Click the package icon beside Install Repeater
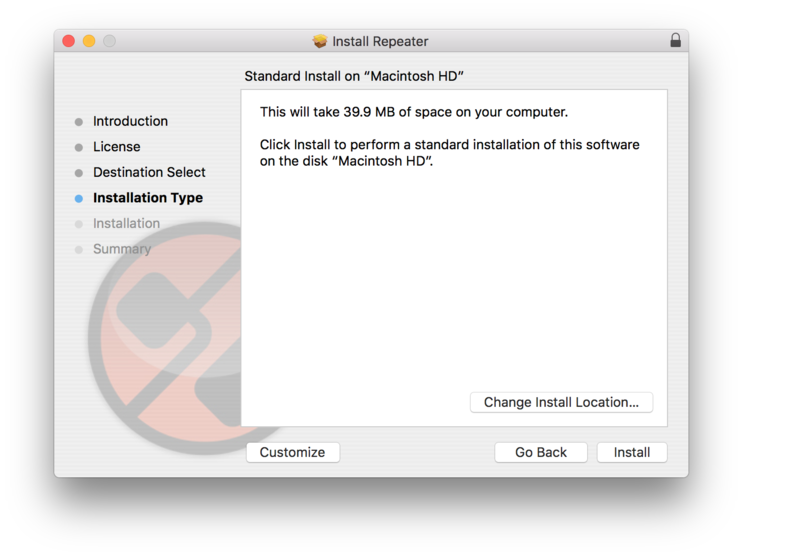The height and width of the screenshot is (552, 800). click(x=320, y=42)
